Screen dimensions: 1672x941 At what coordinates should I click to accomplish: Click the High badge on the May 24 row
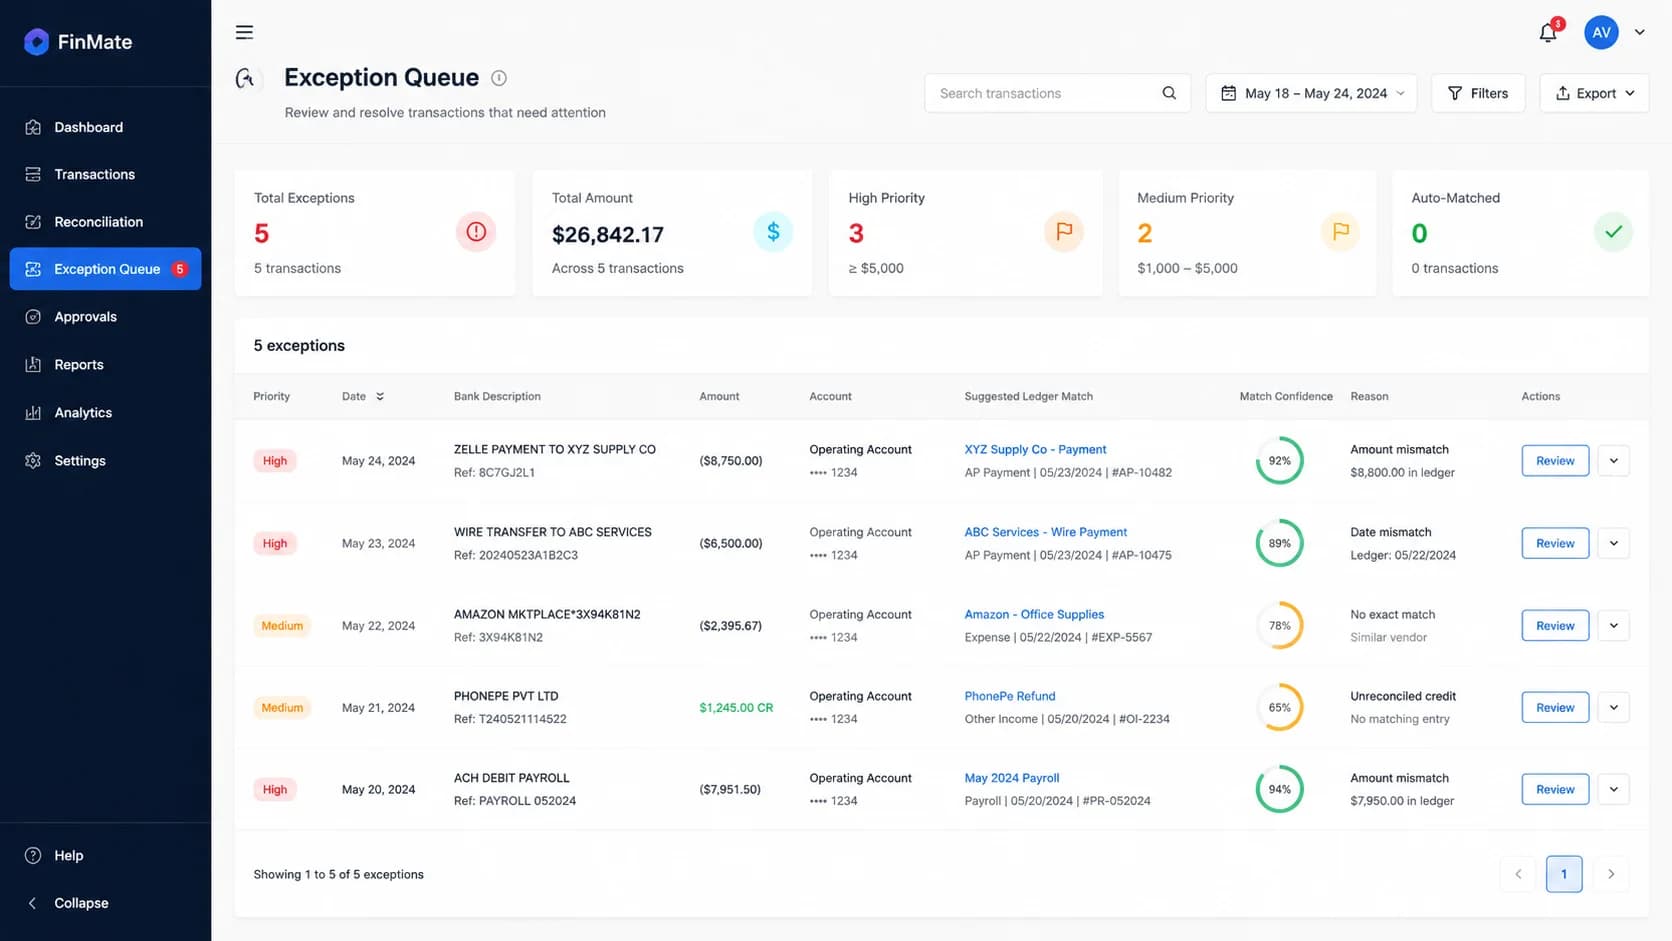275,461
